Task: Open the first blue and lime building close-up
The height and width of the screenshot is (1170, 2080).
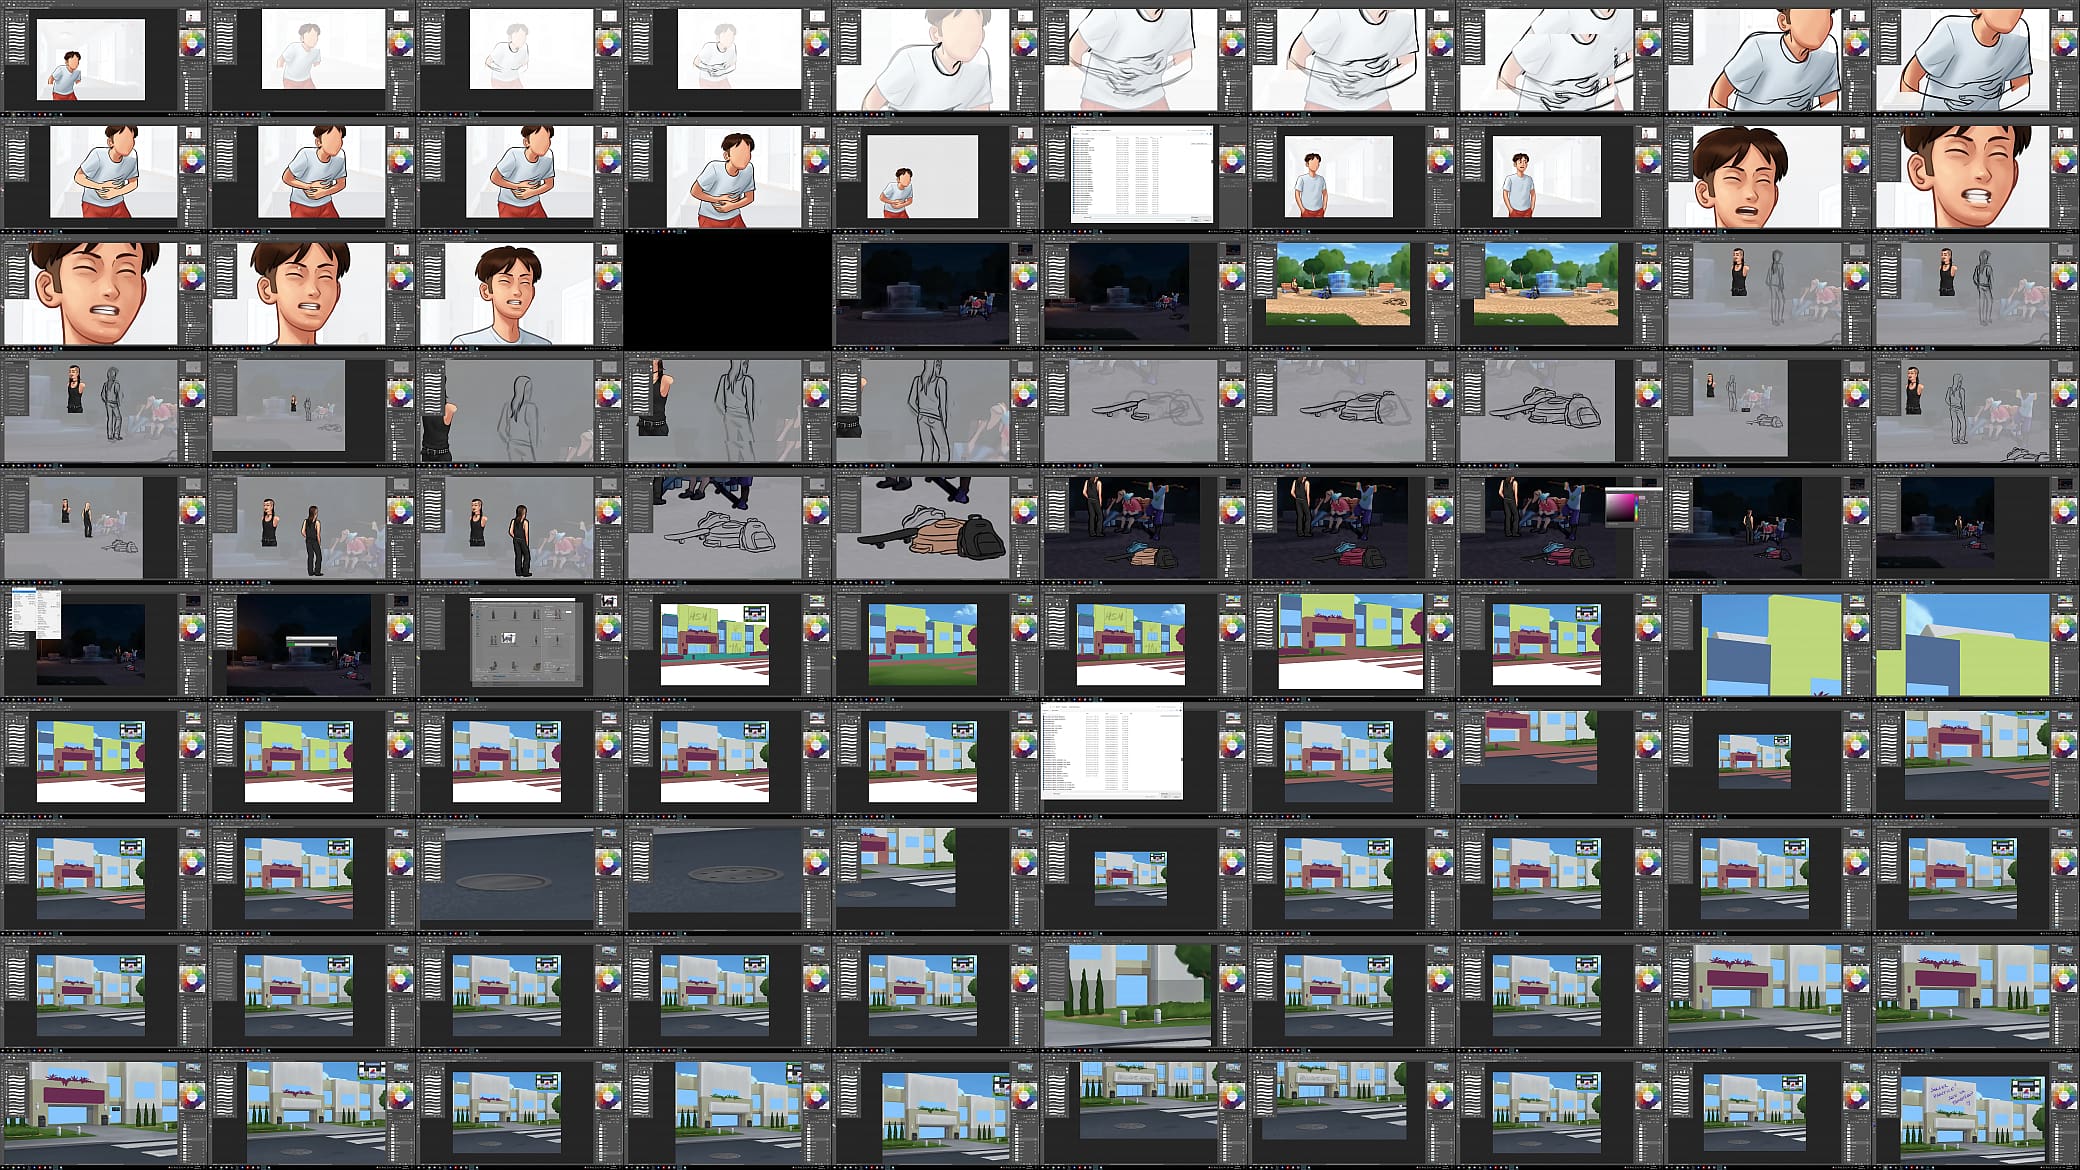Action: point(1768,643)
